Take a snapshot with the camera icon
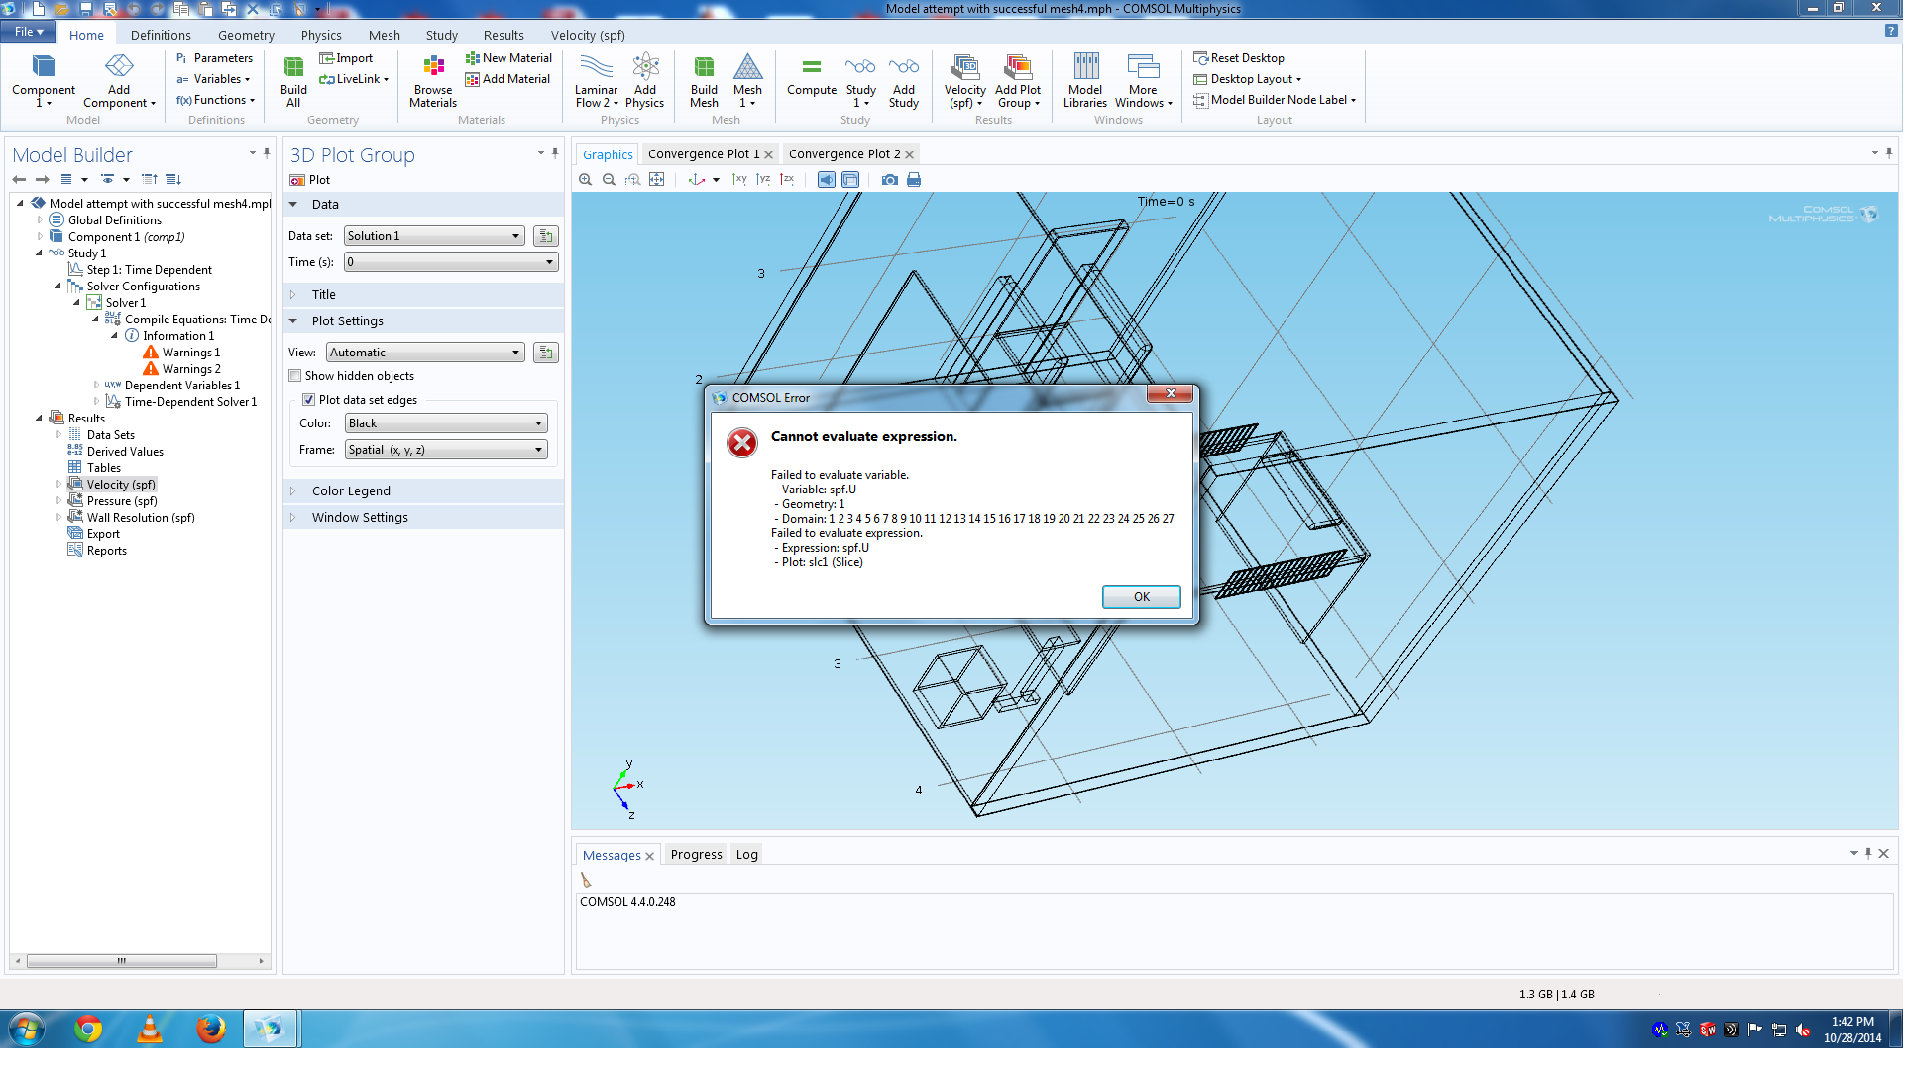The width and height of the screenshot is (1920, 1080). coord(889,180)
